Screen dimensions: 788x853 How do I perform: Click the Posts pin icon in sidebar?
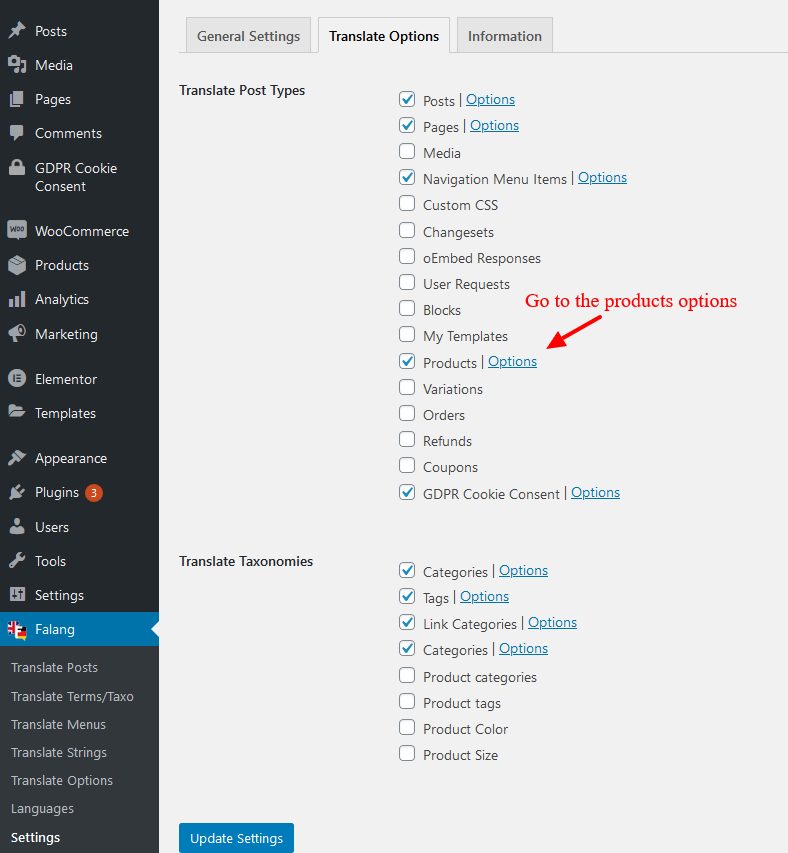[17, 30]
